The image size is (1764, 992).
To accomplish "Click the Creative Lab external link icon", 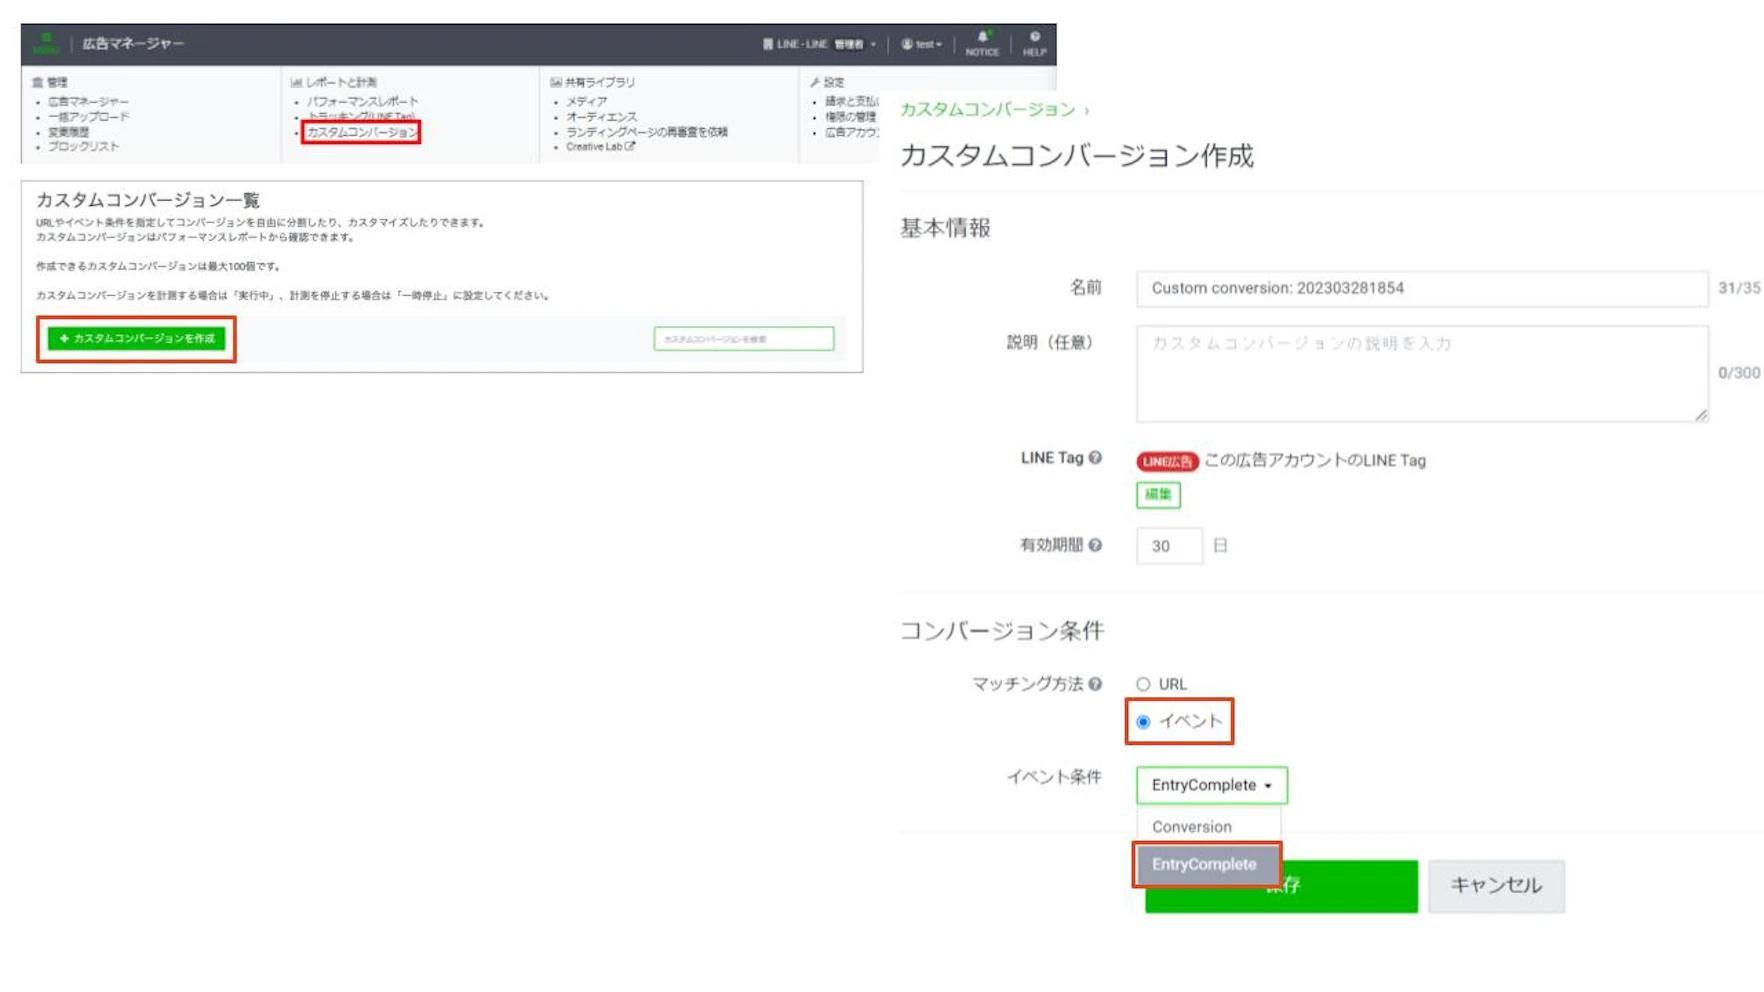I will (x=630, y=146).
